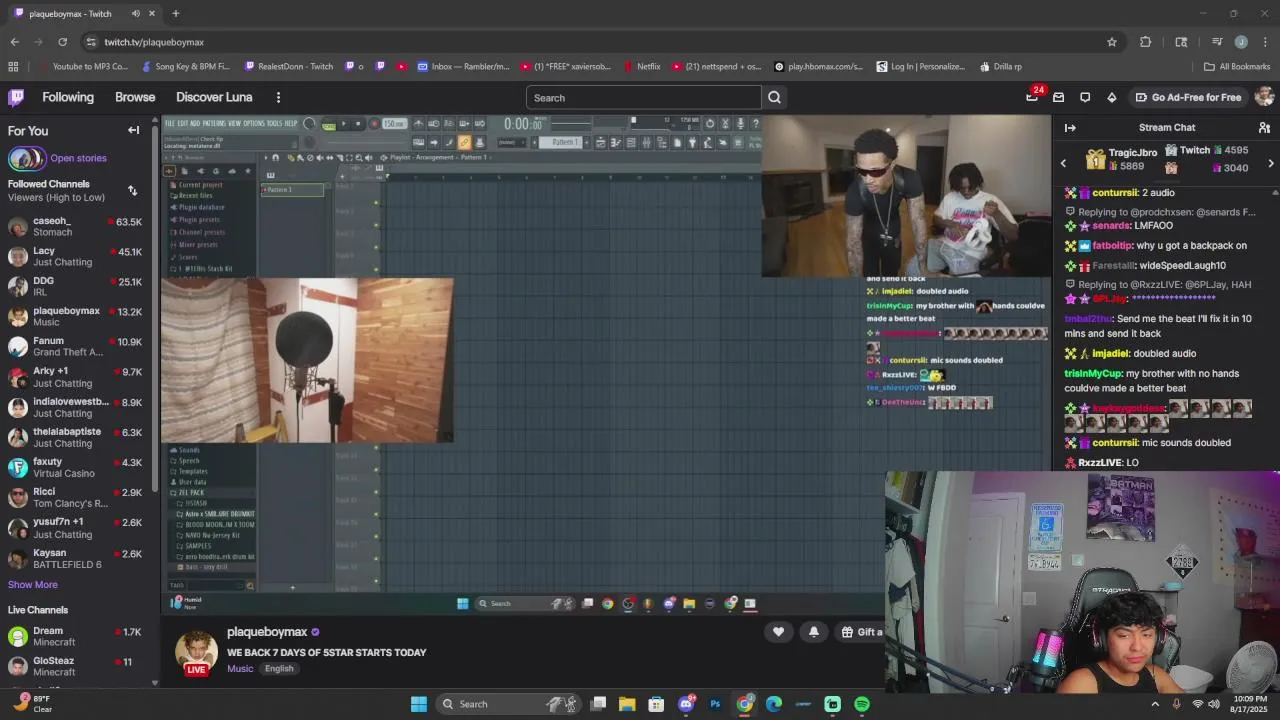Open caseoh_ channel in sidebar
The height and width of the screenshot is (720, 1280).
tap(76, 226)
